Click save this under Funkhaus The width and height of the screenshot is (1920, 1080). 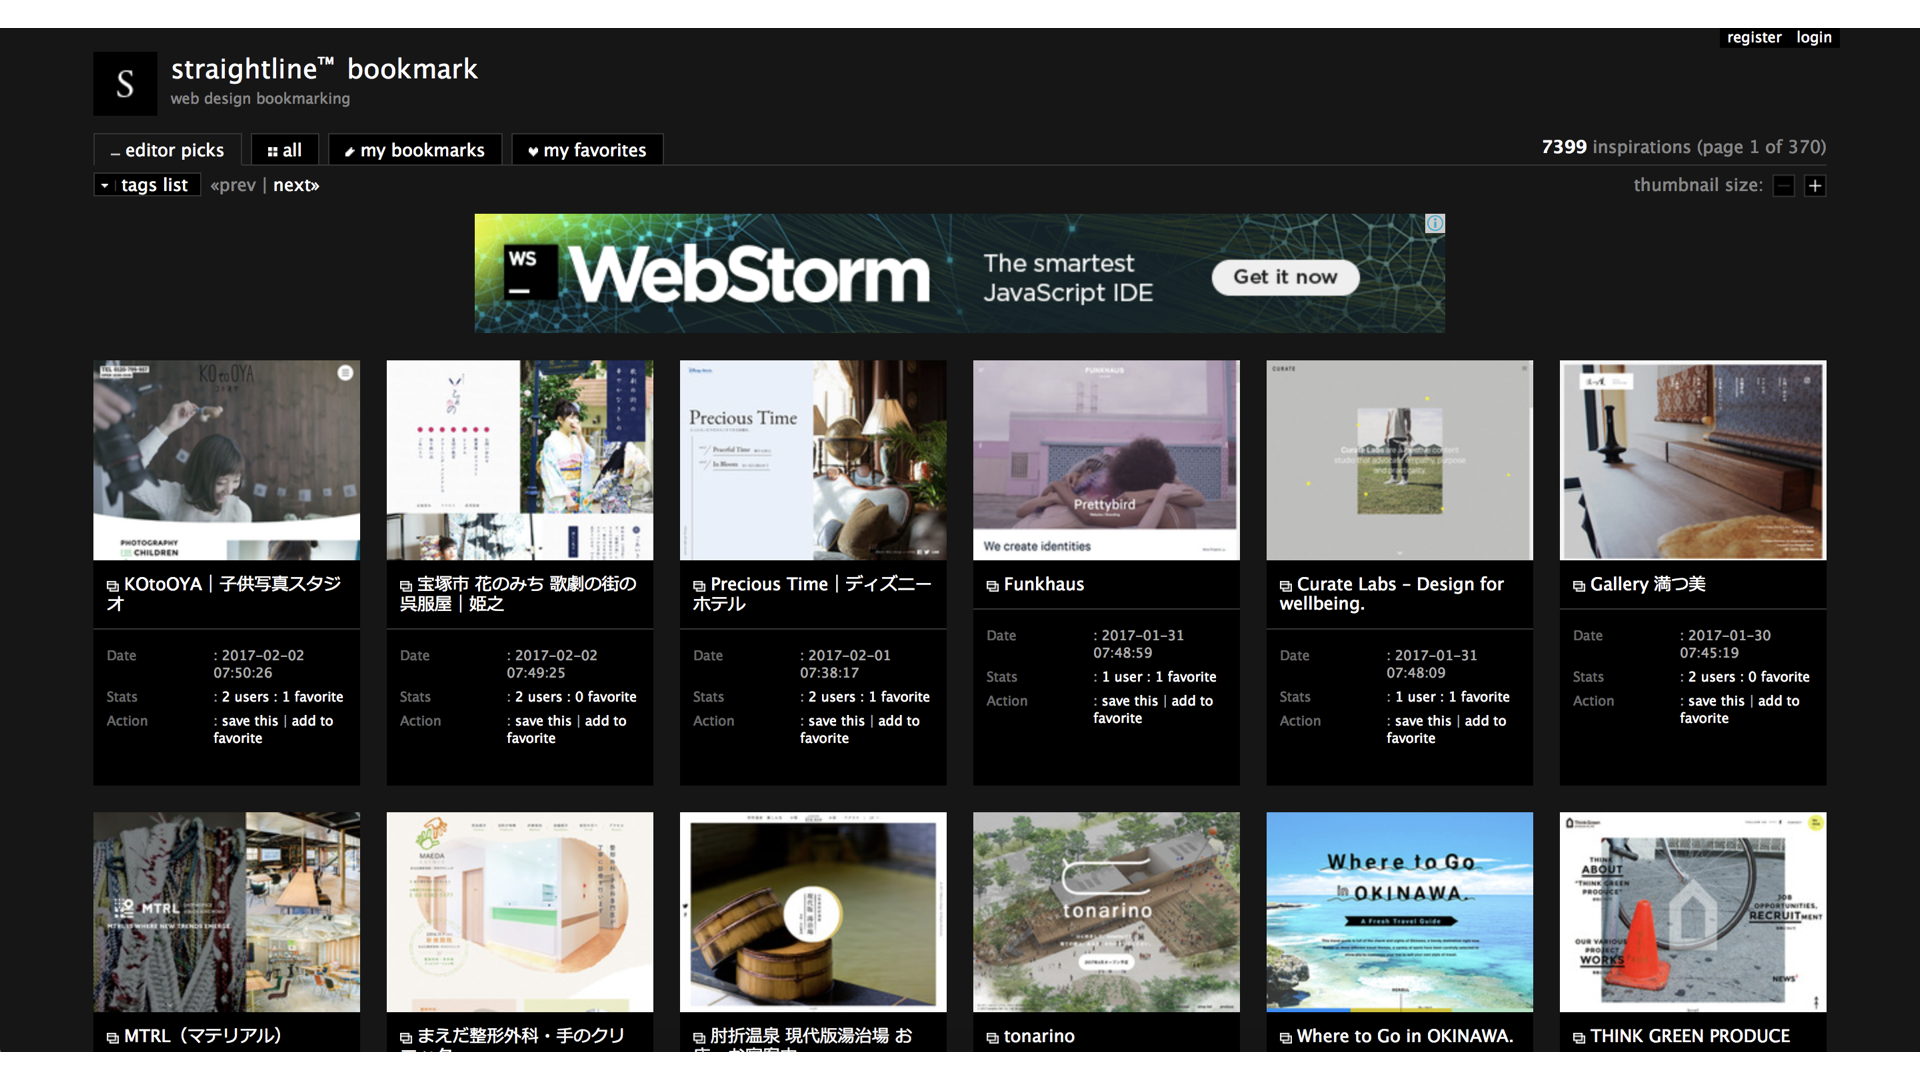tap(1129, 701)
